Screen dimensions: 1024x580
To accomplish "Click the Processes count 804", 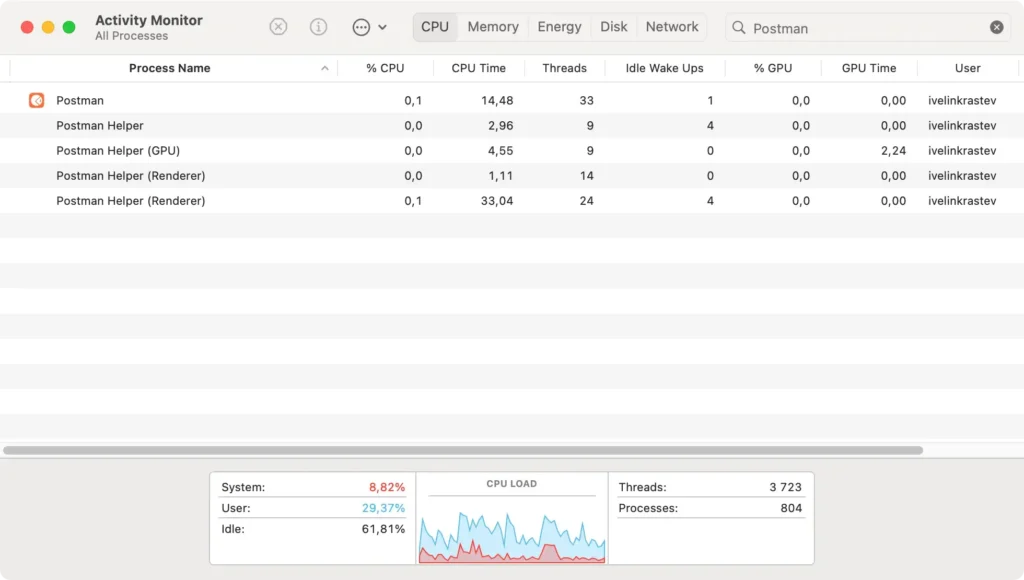I will point(791,508).
